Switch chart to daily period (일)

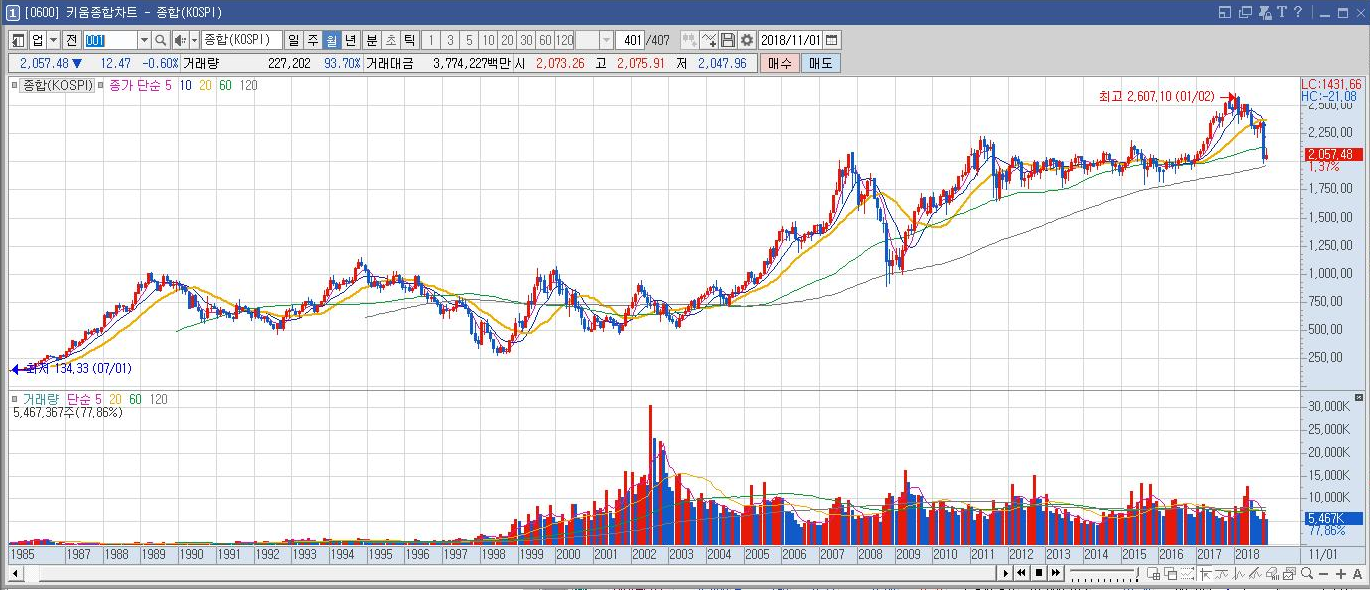pyautogui.click(x=293, y=40)
